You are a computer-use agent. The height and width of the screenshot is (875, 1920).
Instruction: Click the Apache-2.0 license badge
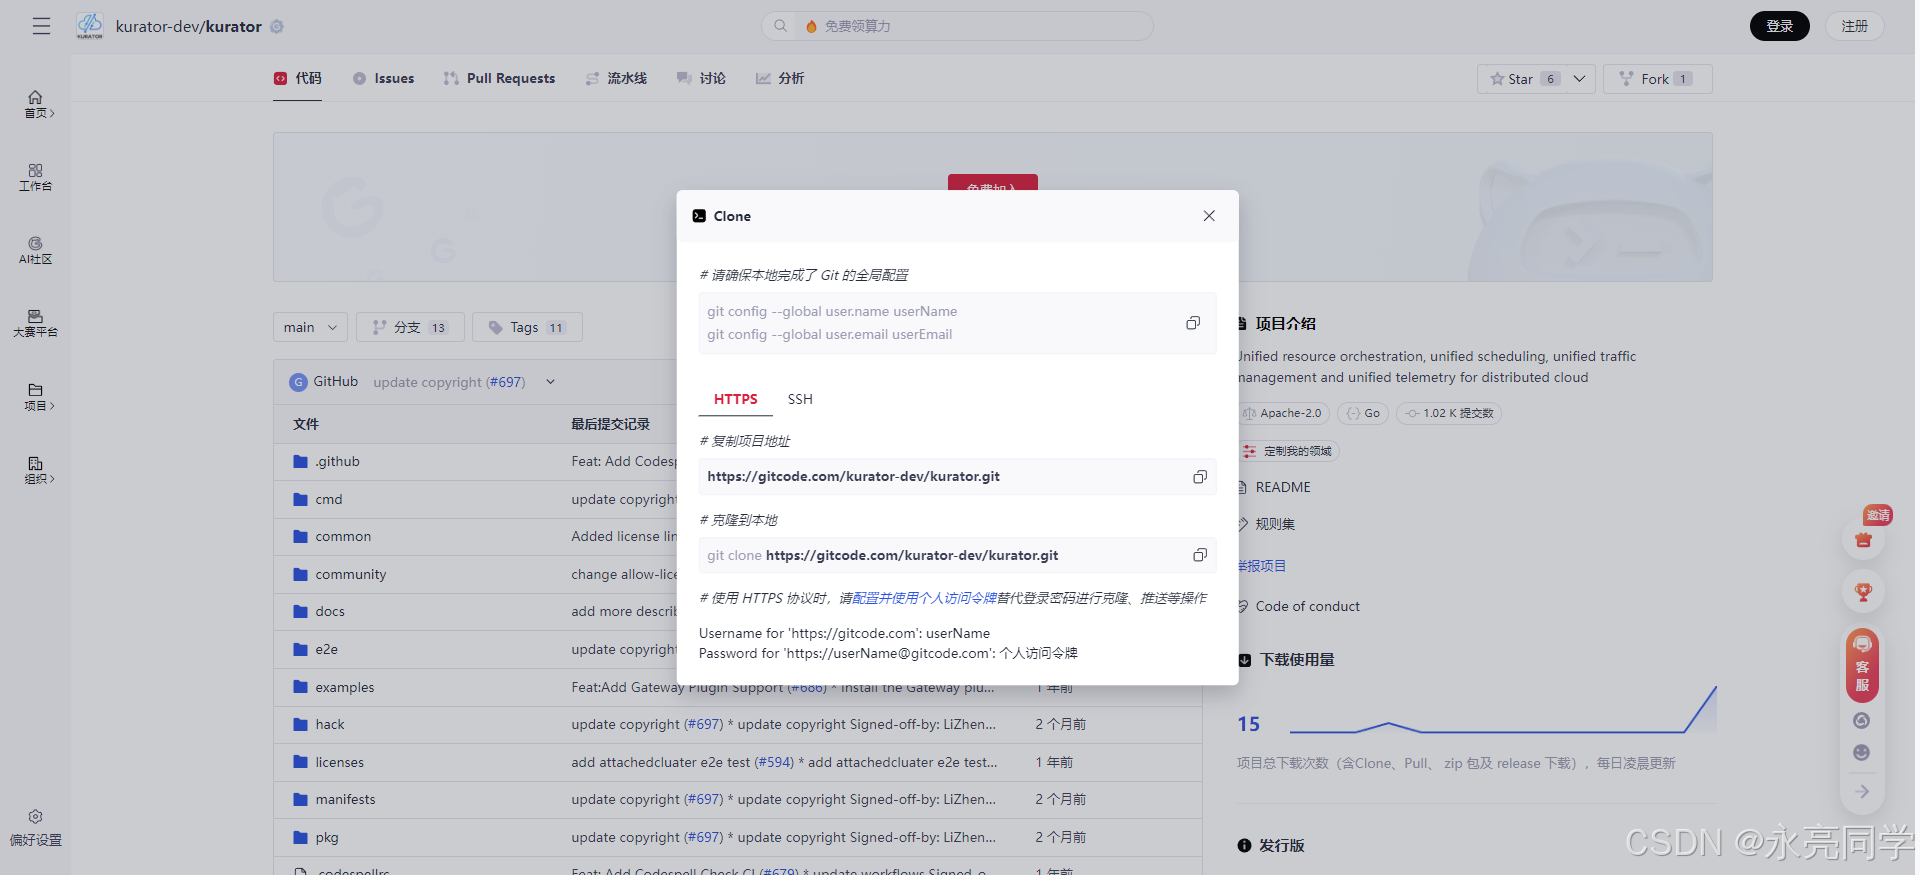tap(1283, 413)
